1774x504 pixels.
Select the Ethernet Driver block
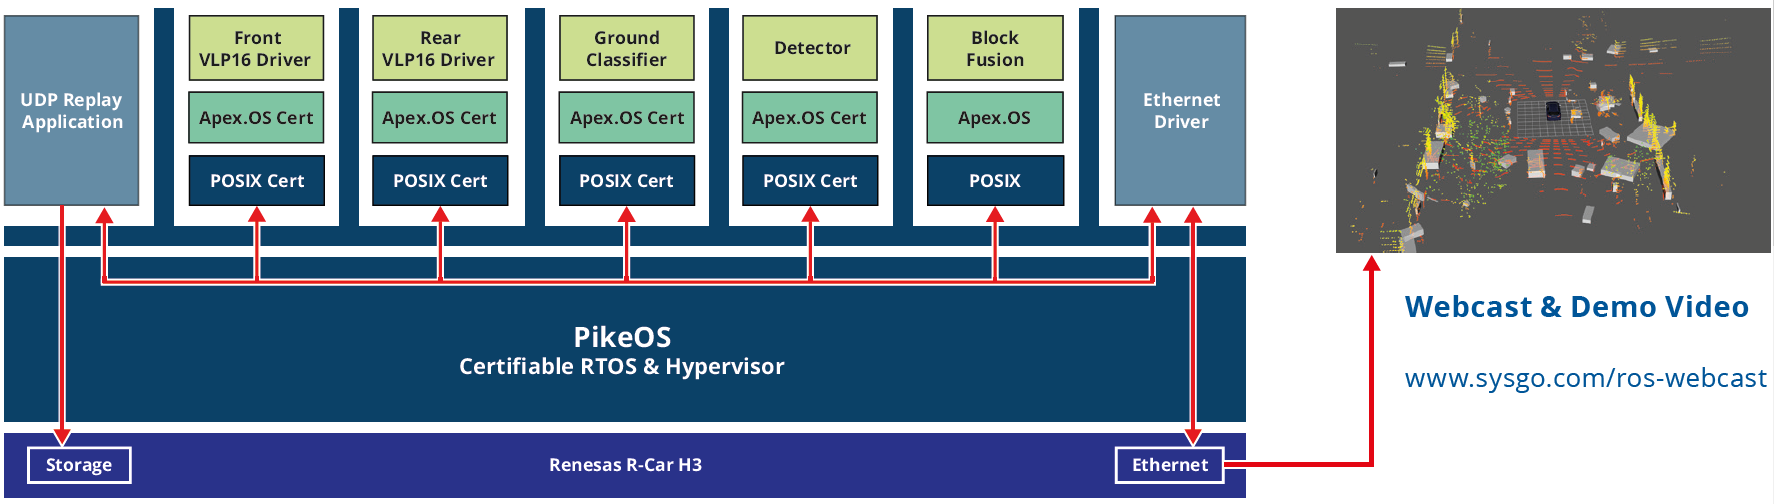(1180, 110)
